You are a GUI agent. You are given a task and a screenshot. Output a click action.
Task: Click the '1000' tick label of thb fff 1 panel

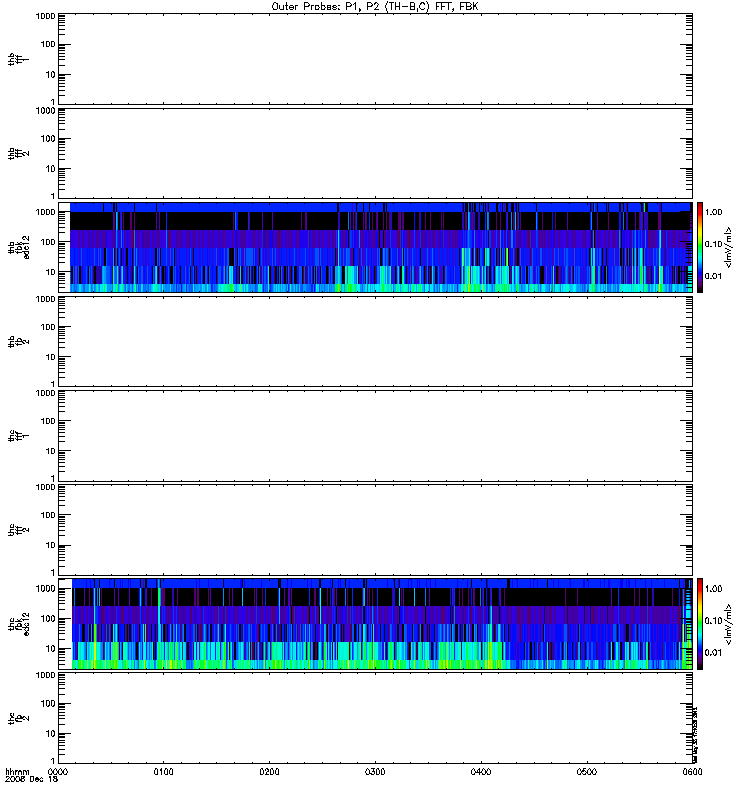(45, 16)
